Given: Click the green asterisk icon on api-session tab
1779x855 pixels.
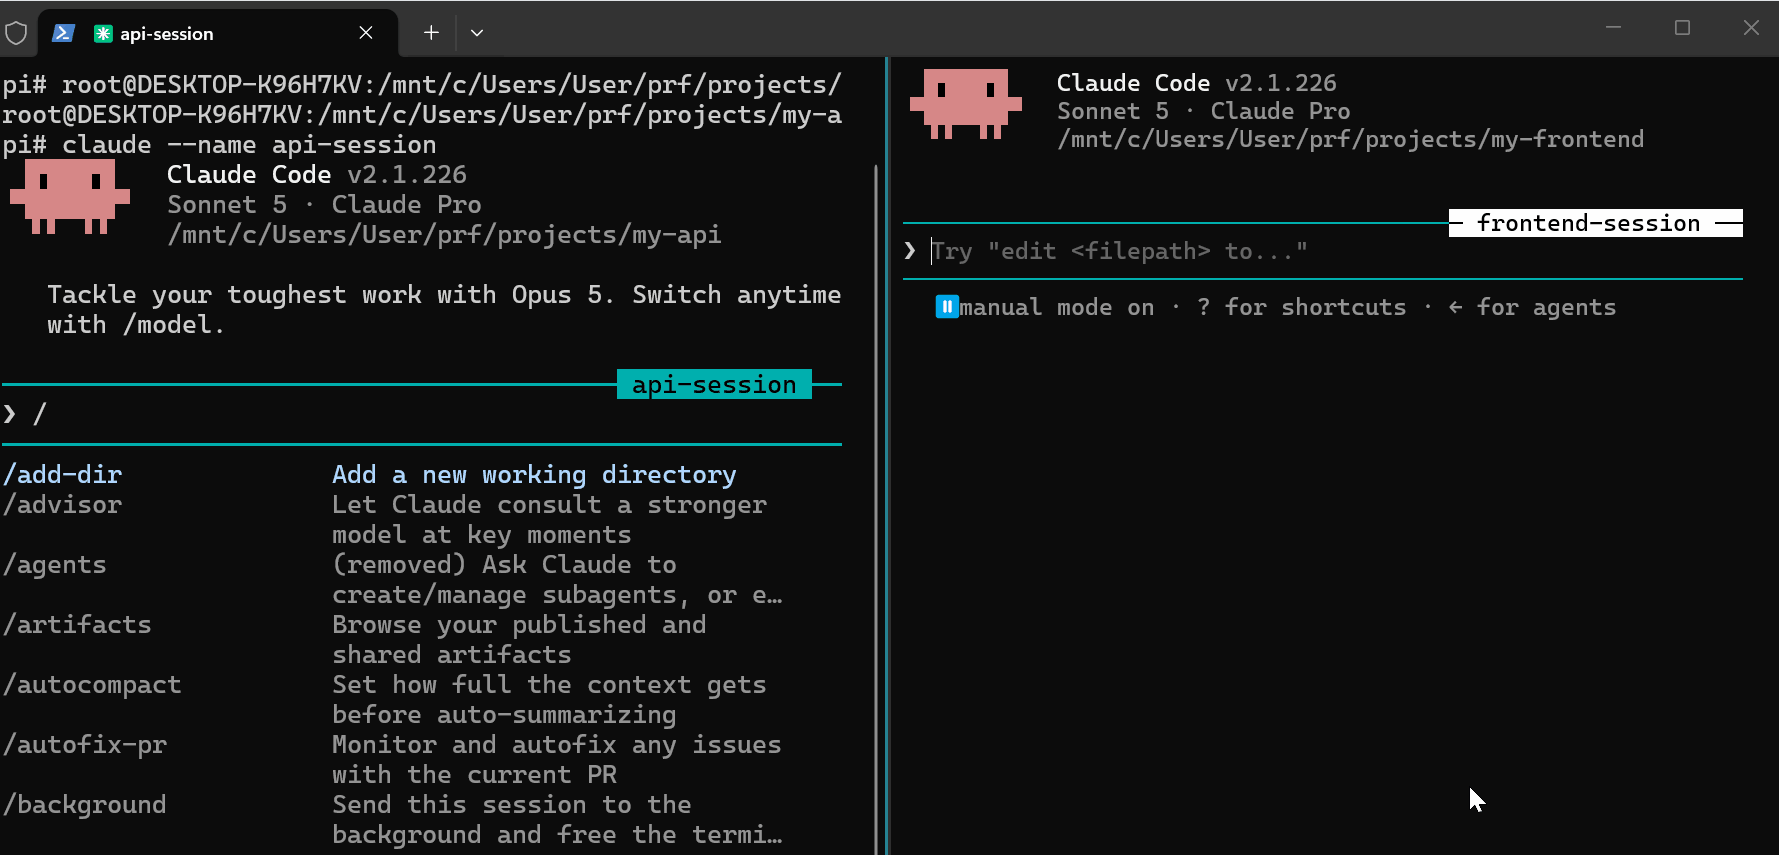Looking at the screenshot, I should pyautogui.click(x=102, y=33).
